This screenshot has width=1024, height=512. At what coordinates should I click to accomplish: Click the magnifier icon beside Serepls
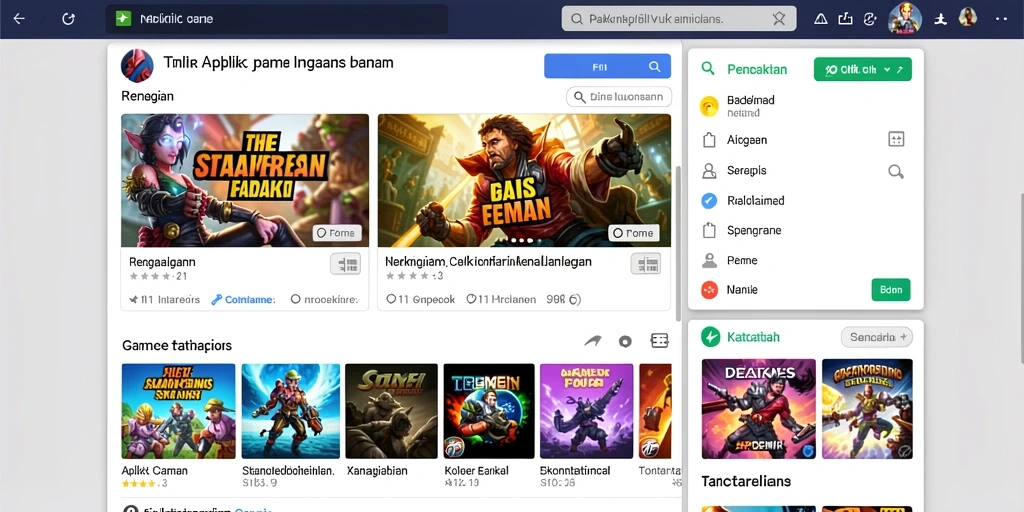[896, 171]
